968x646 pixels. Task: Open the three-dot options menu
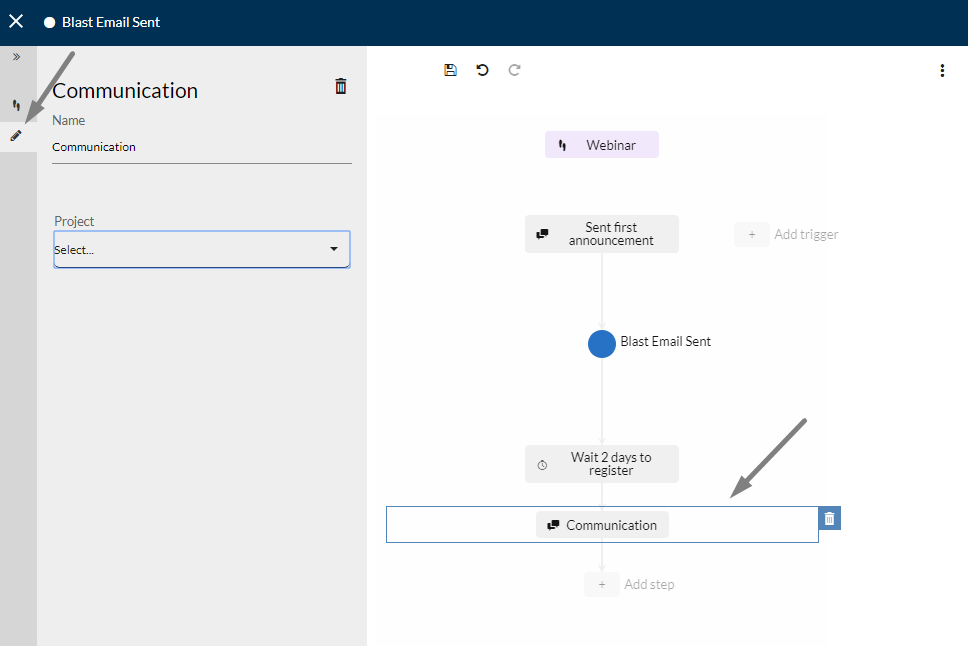click(x=942, y=70)
